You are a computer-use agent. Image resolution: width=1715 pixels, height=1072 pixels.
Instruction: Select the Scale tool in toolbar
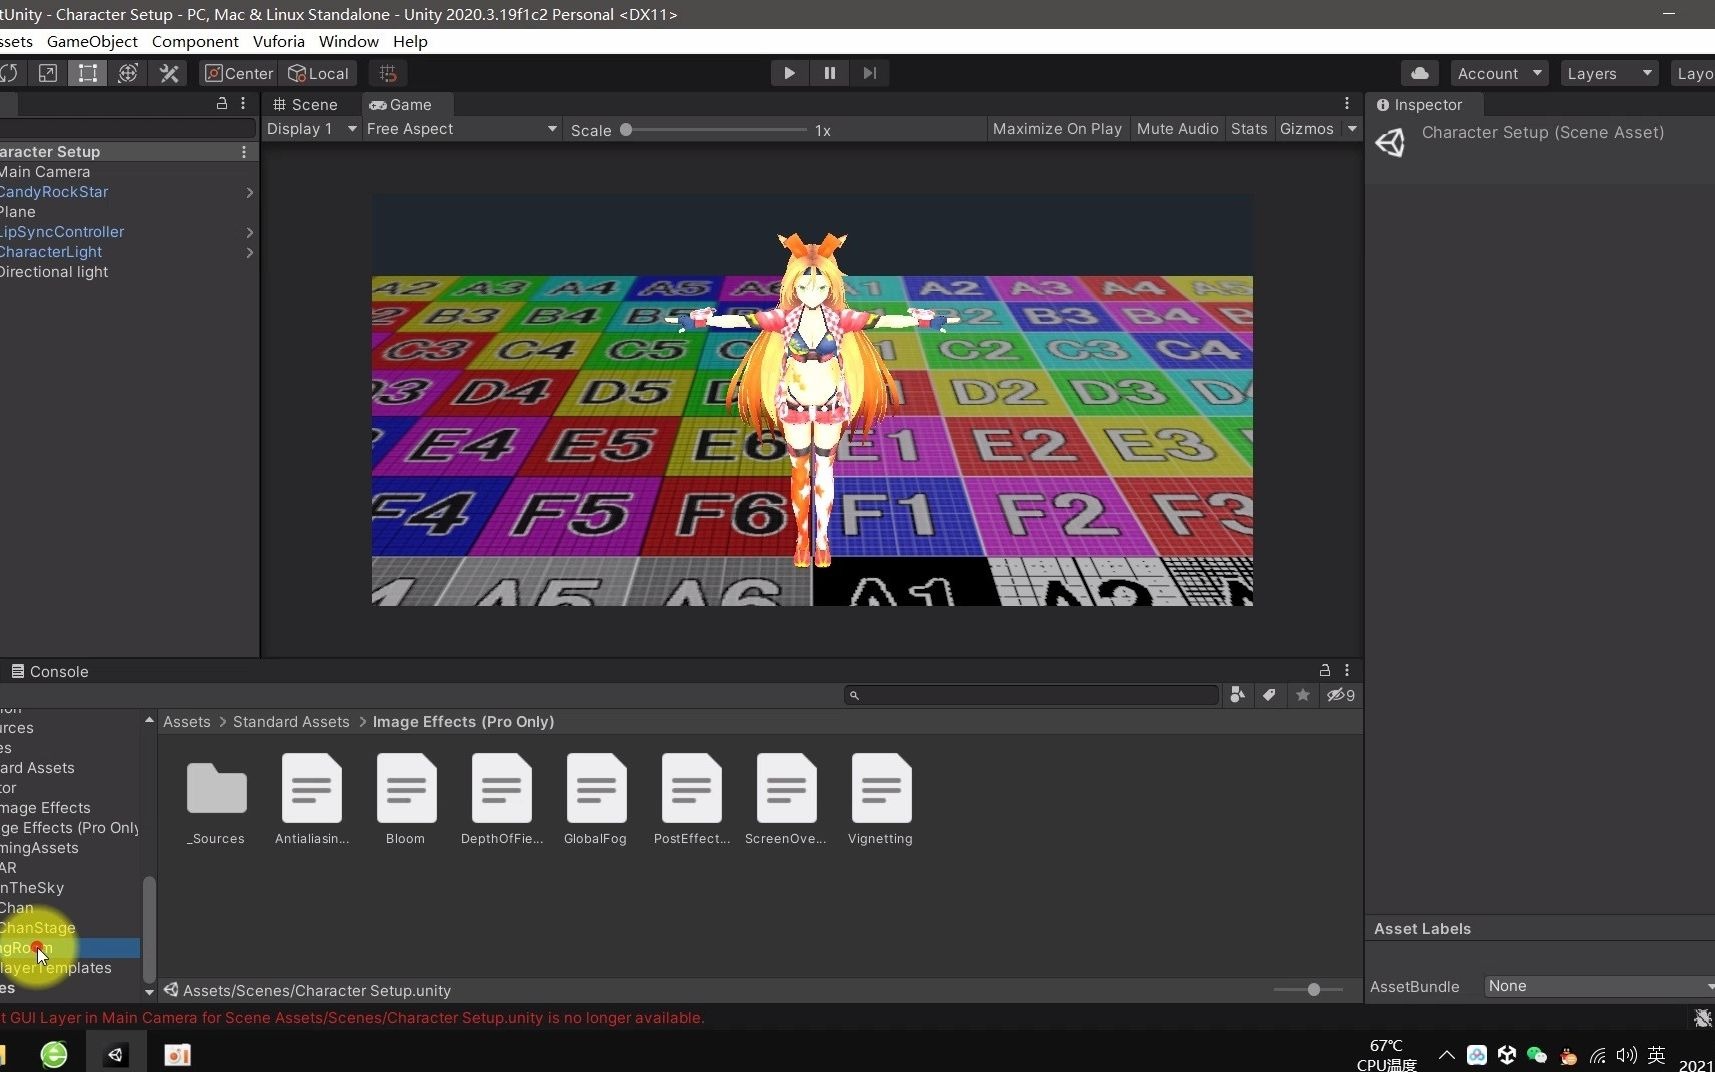click(x=47, y=73)
